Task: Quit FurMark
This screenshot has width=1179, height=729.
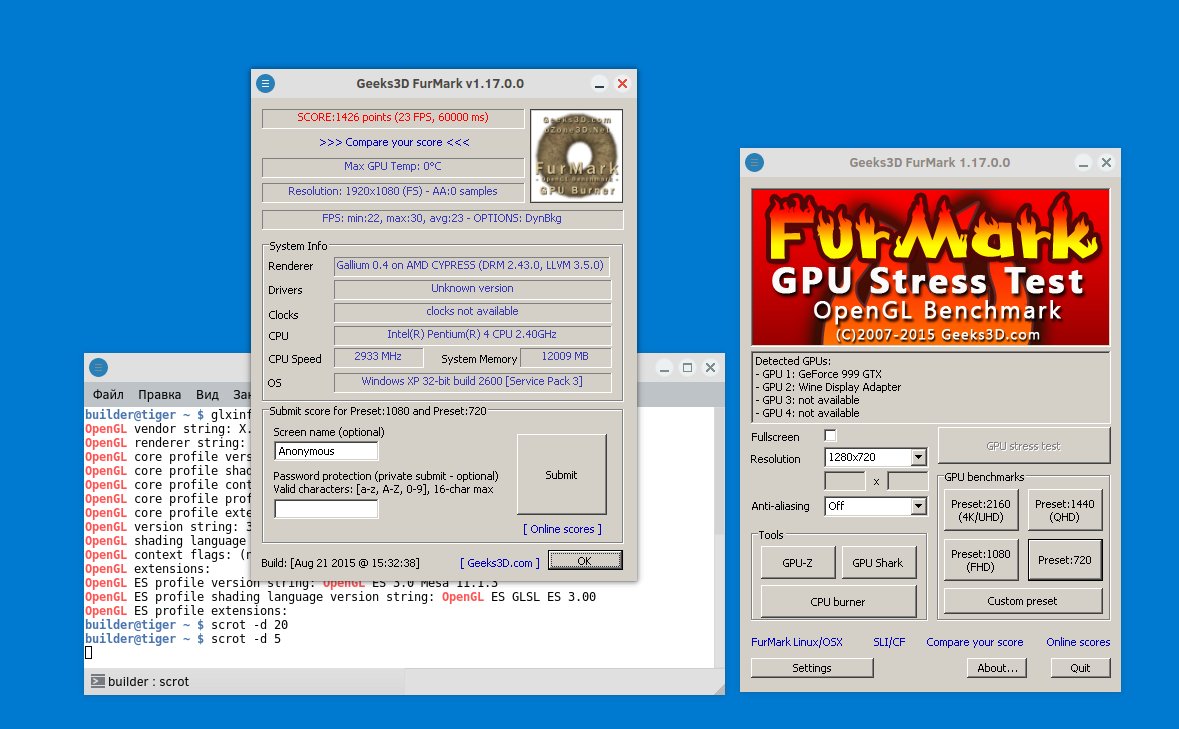Action: pyautogui.click(x=1080, y=667)
